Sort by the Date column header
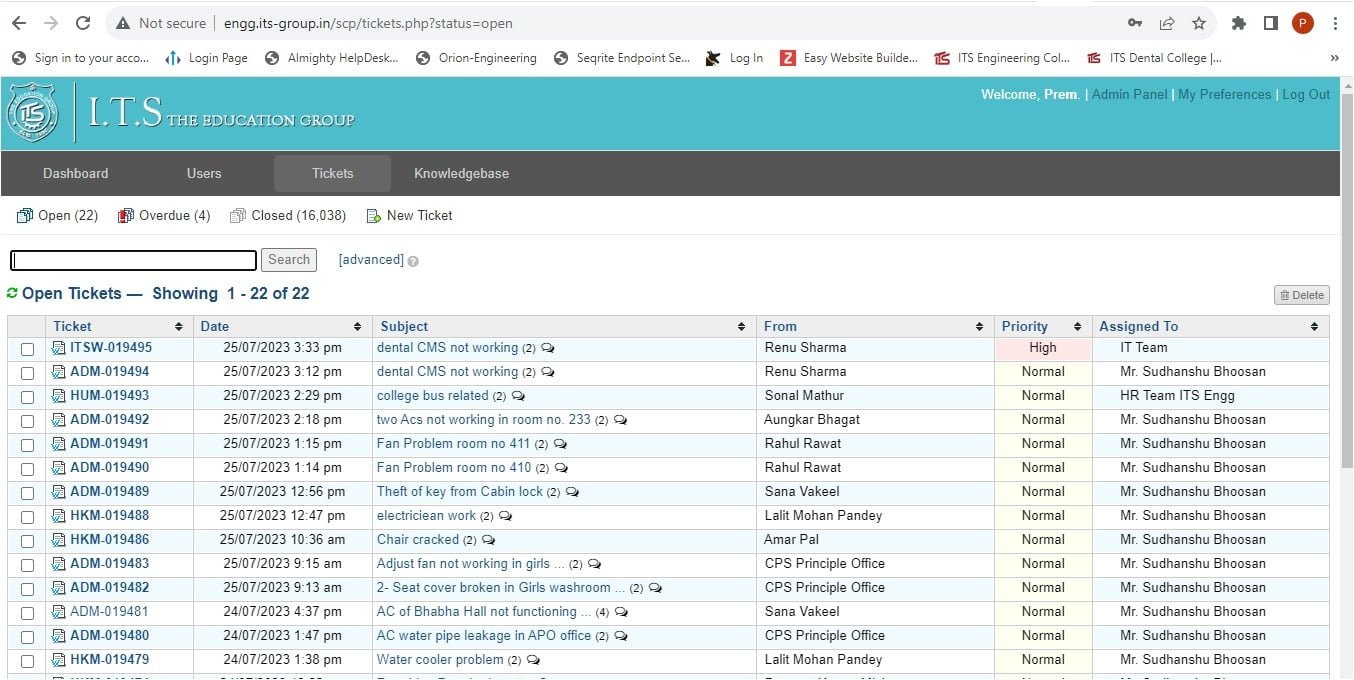 tap(281, 326)
